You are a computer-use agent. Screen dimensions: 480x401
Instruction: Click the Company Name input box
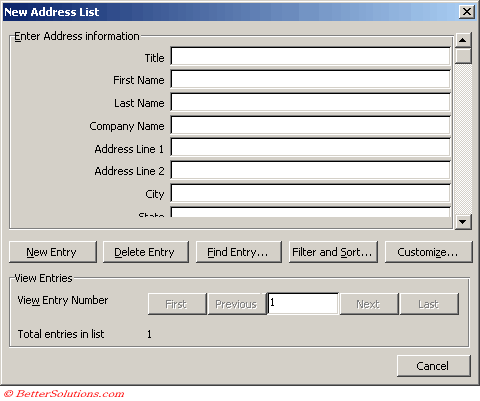310,125
